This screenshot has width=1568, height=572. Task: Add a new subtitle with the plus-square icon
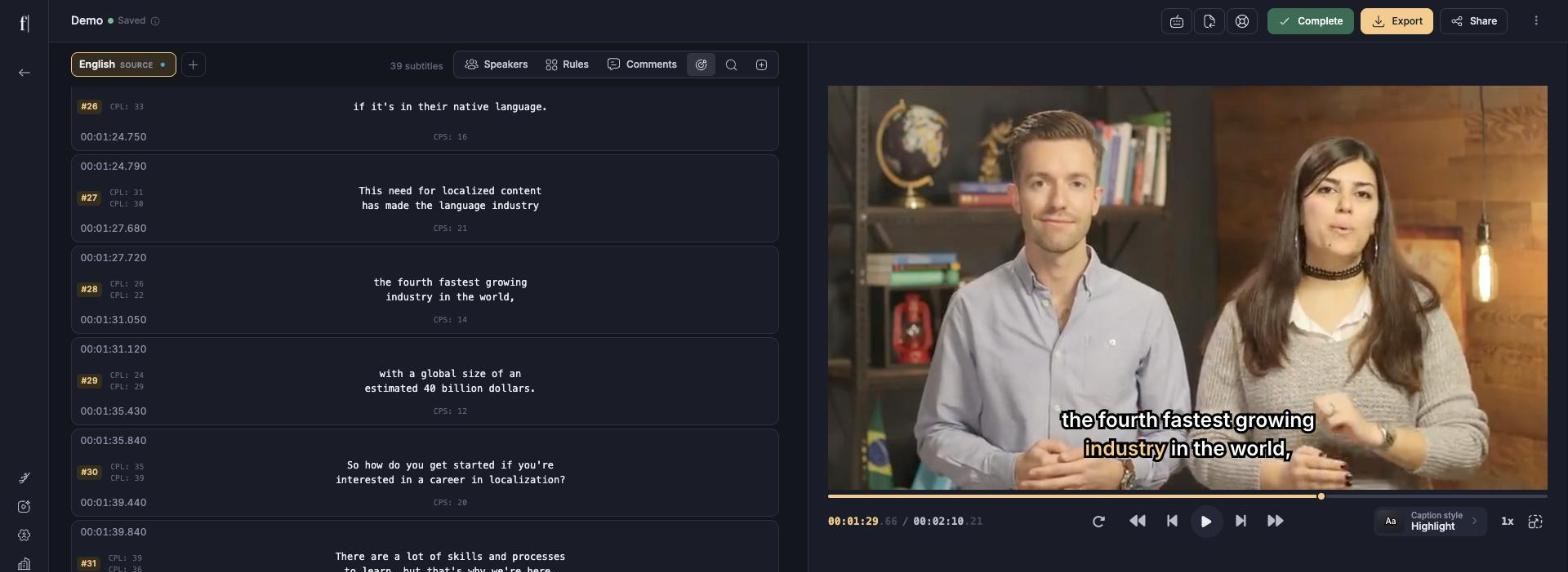[761, 65]
